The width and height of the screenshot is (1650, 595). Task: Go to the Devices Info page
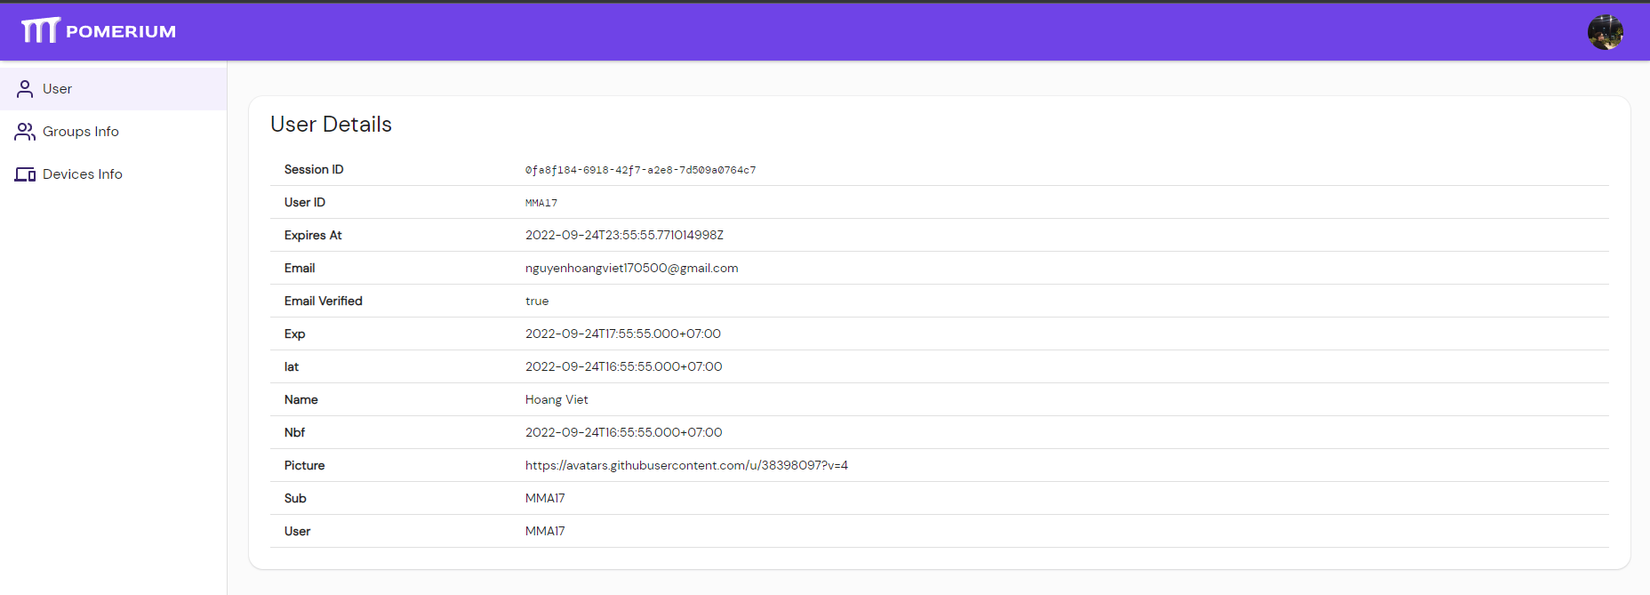click(82, 174)
